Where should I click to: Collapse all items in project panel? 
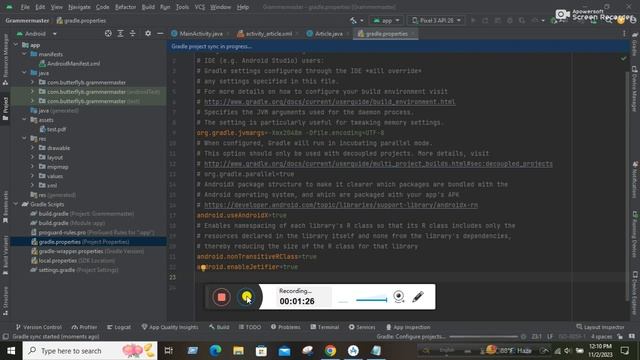click(133, 33)
